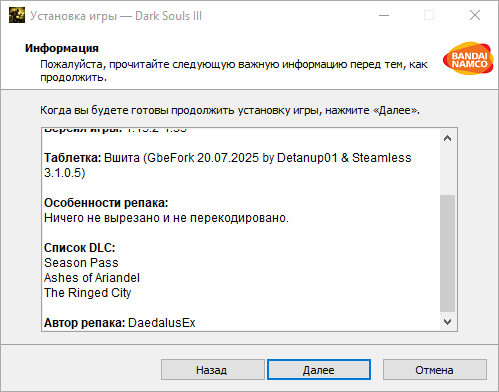This screenshot has width=499, height=392.
Task: Click the 'Особенности репака:' heading
Action: (x=106, y=203)
